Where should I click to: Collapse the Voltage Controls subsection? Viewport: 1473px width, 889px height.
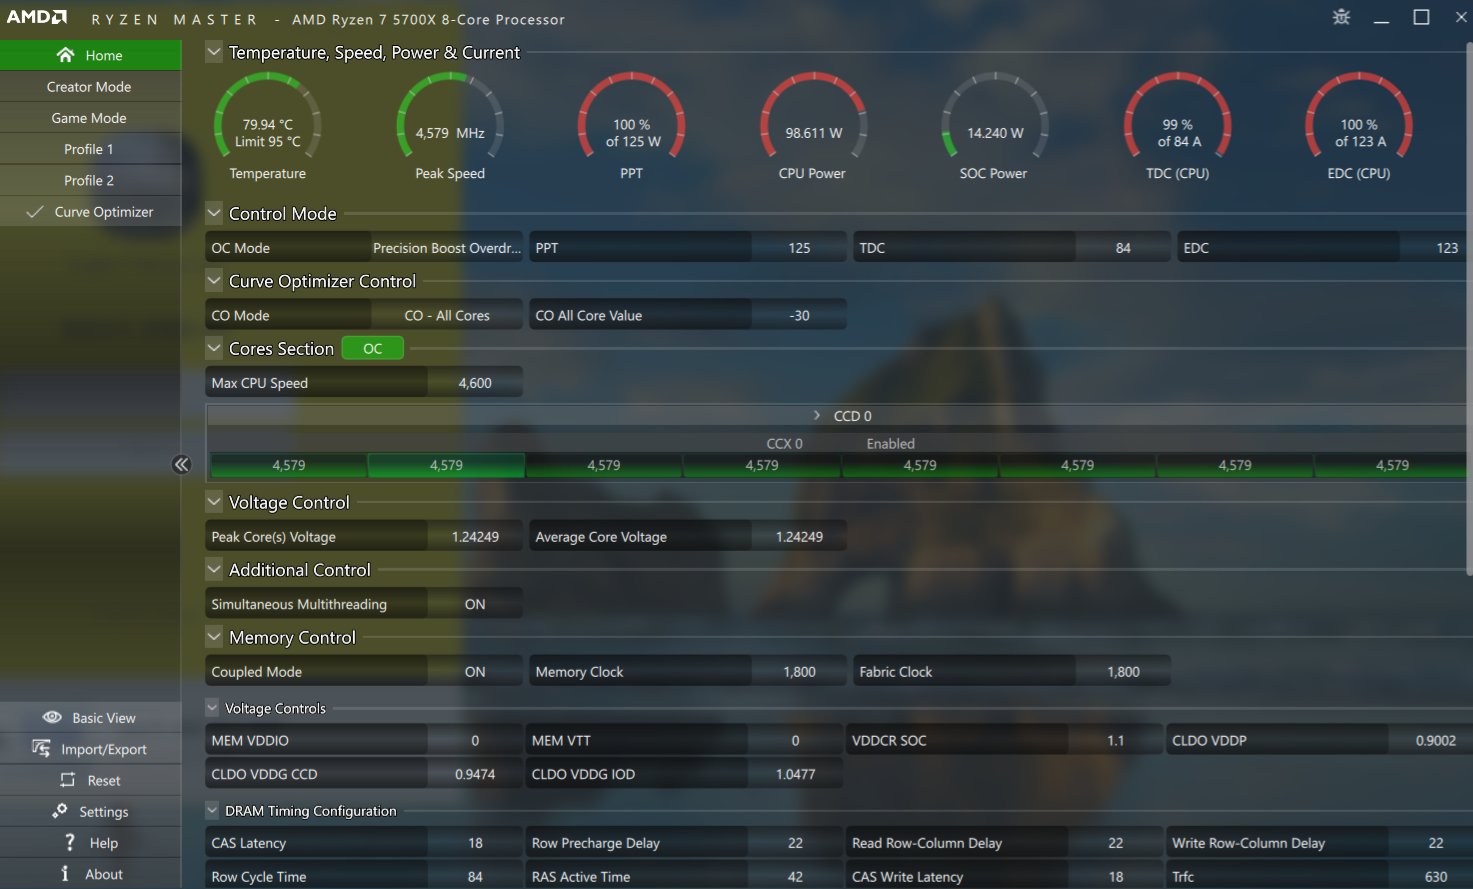pyautogui.click(x=212, y=708)
